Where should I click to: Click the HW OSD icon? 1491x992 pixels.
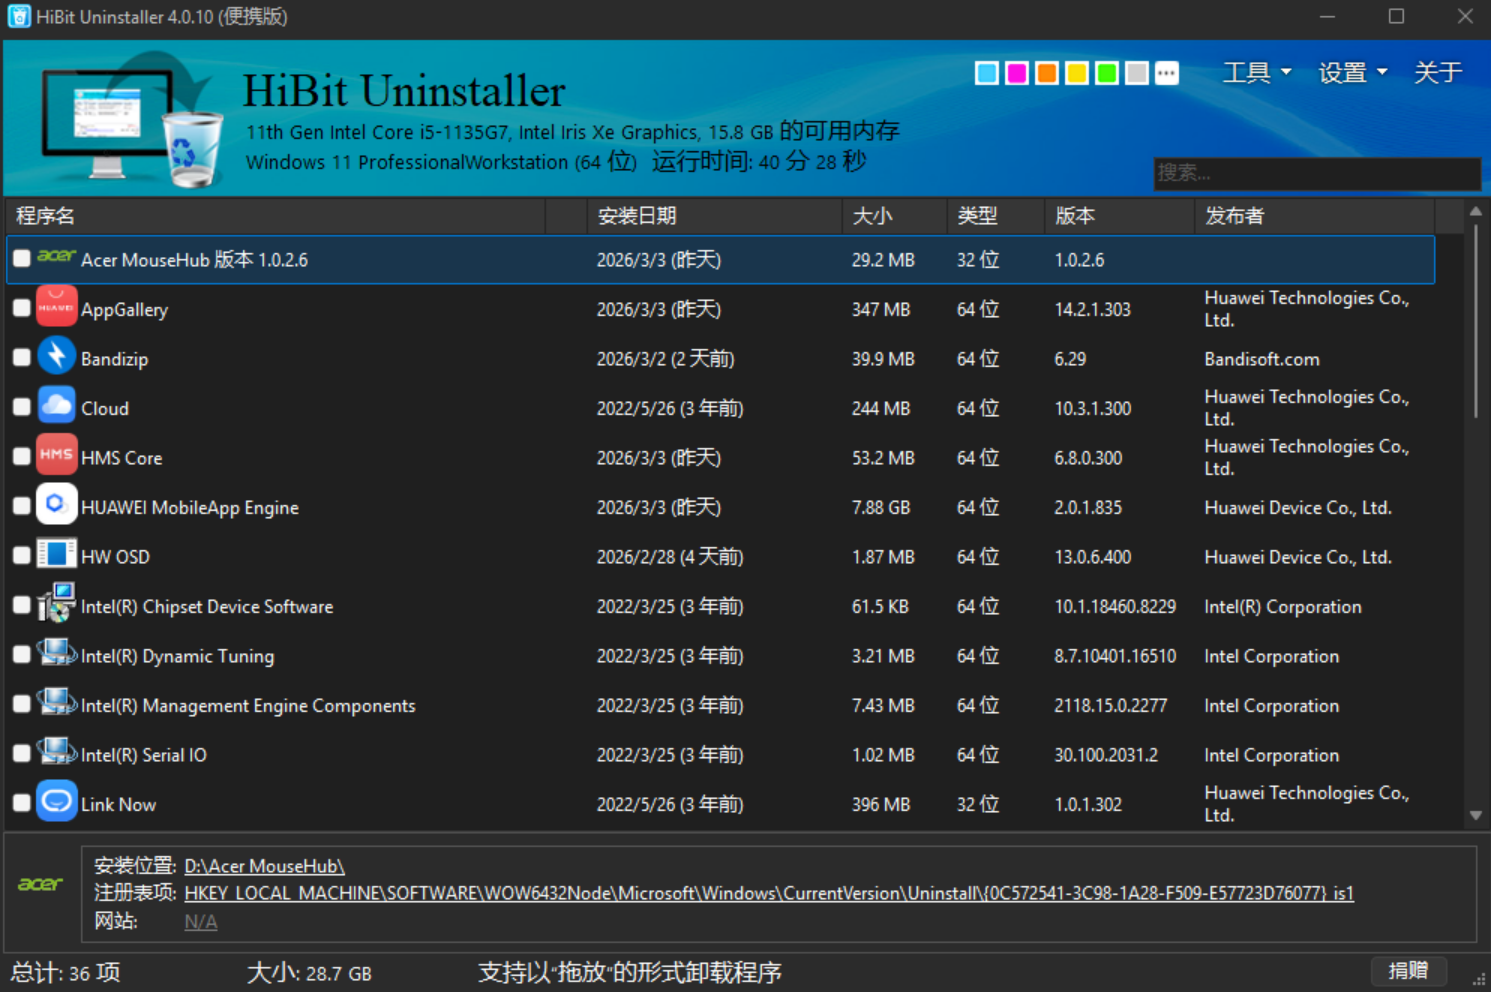tap(56, 555)
